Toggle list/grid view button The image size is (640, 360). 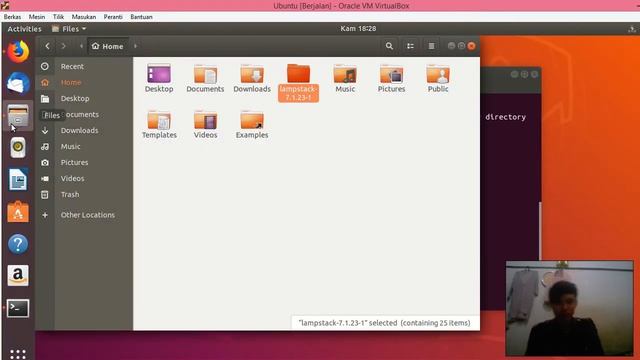(410, 46)
